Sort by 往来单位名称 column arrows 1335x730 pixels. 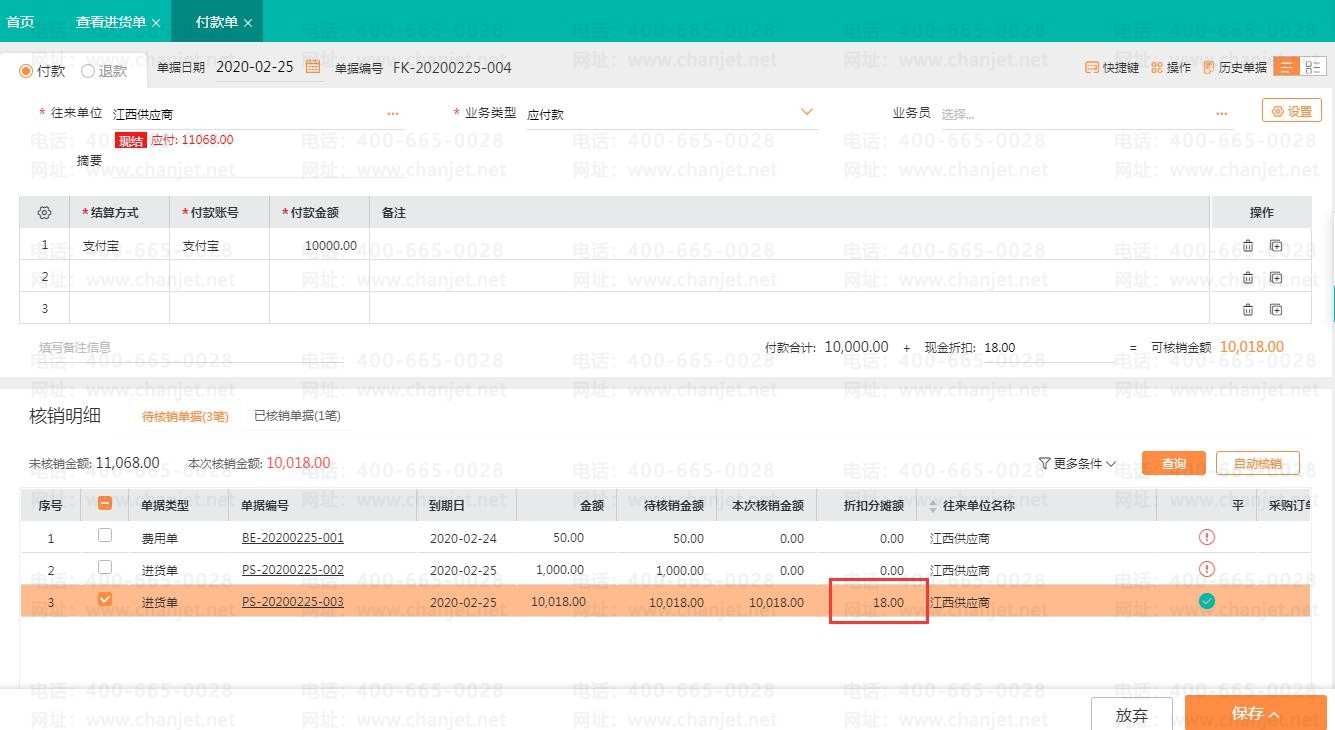[x=934, y=506]
